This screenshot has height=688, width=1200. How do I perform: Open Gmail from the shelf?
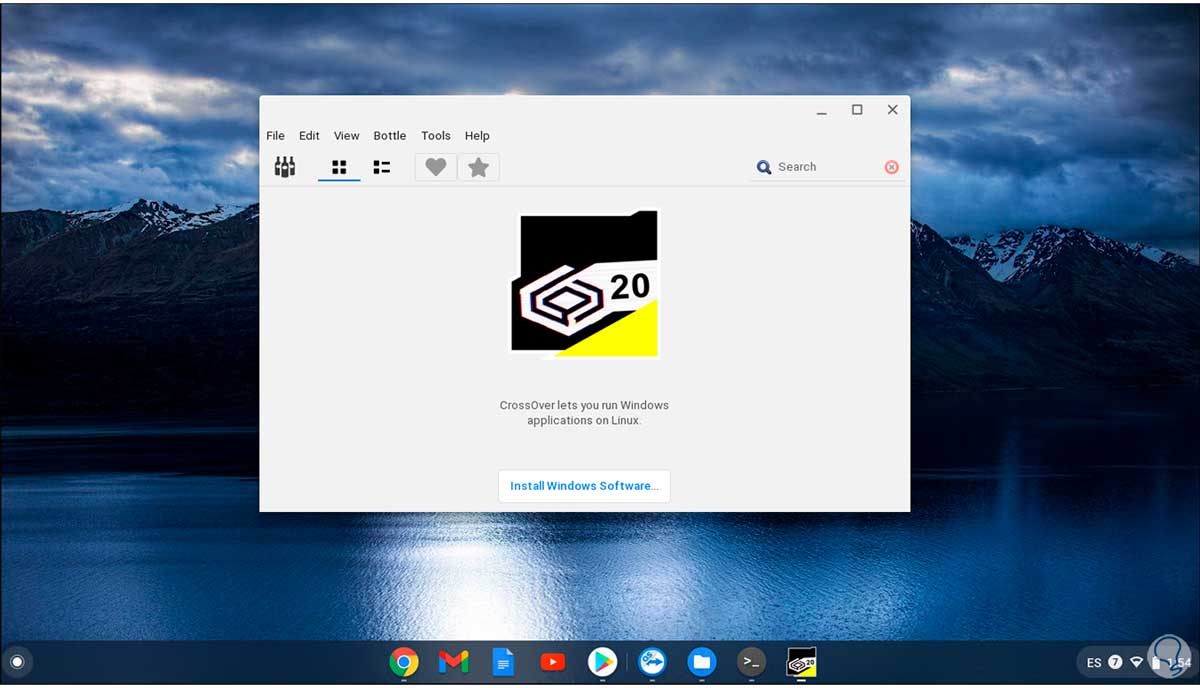(453, 662)
